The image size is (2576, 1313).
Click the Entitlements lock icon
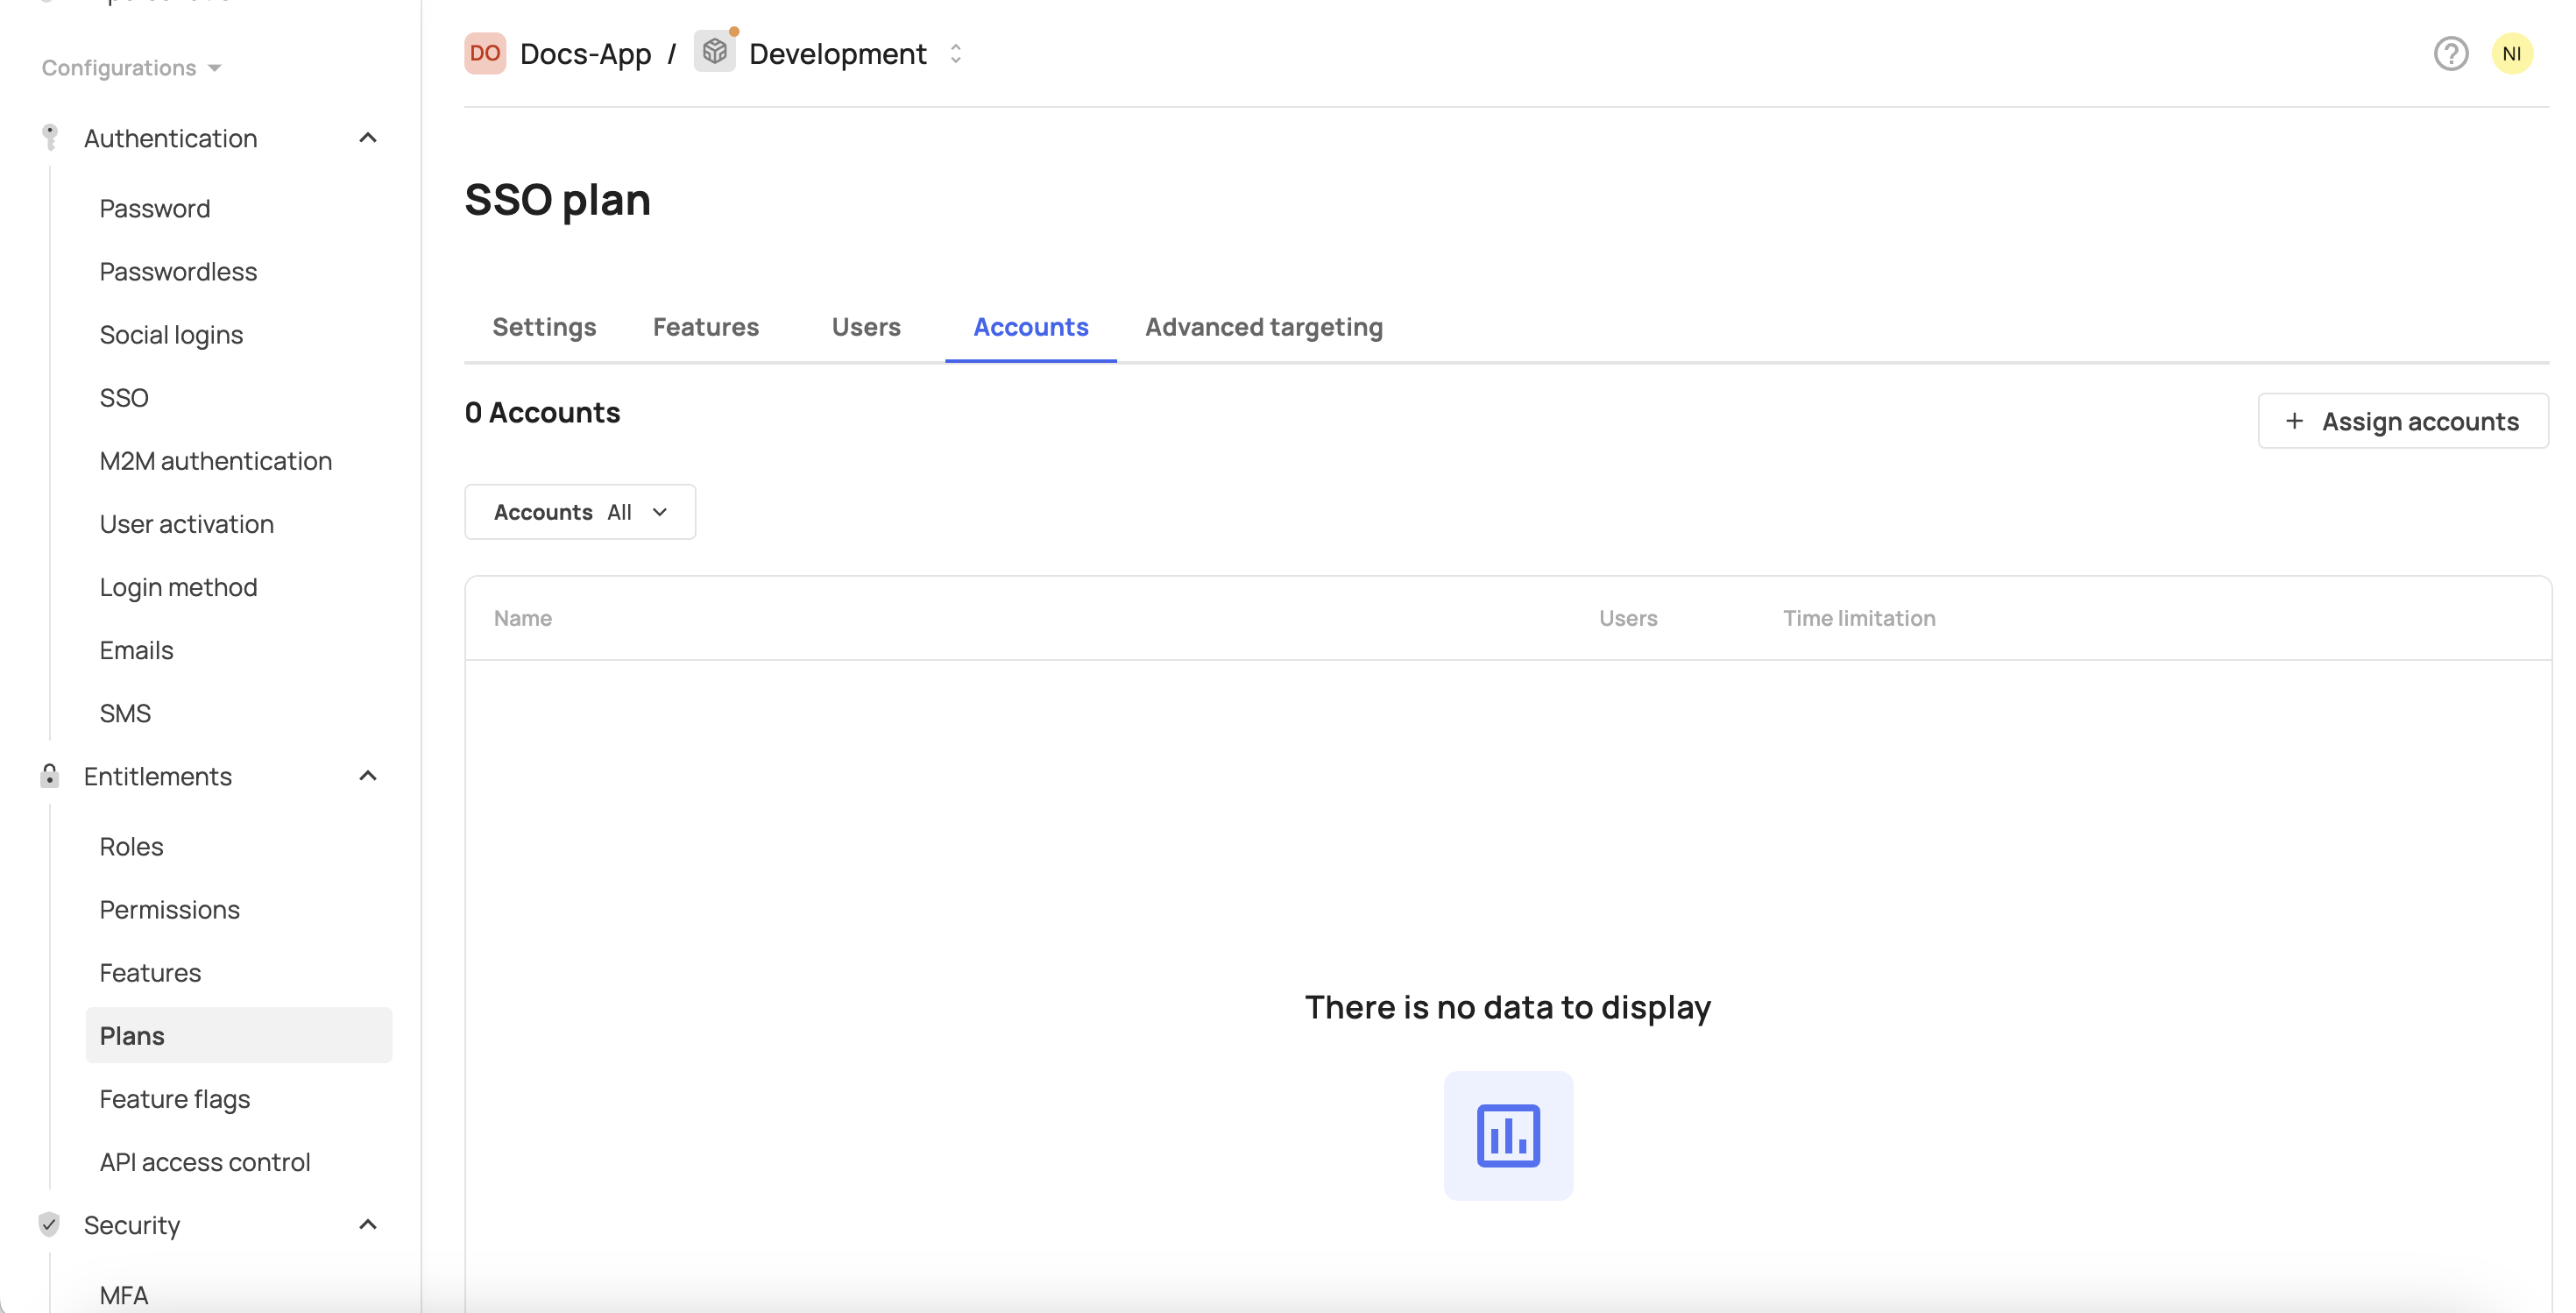click(x=50, y=776)
